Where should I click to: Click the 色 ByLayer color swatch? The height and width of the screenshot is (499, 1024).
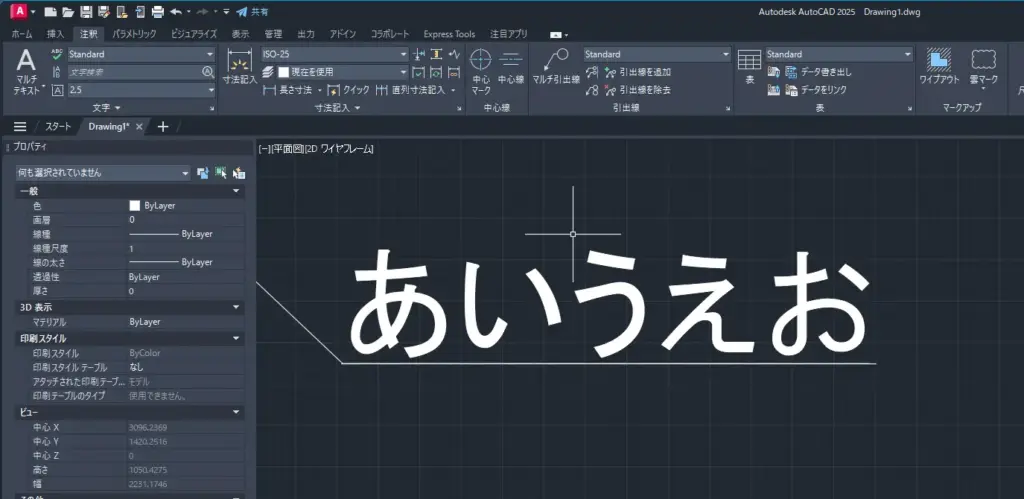point(135,205)
